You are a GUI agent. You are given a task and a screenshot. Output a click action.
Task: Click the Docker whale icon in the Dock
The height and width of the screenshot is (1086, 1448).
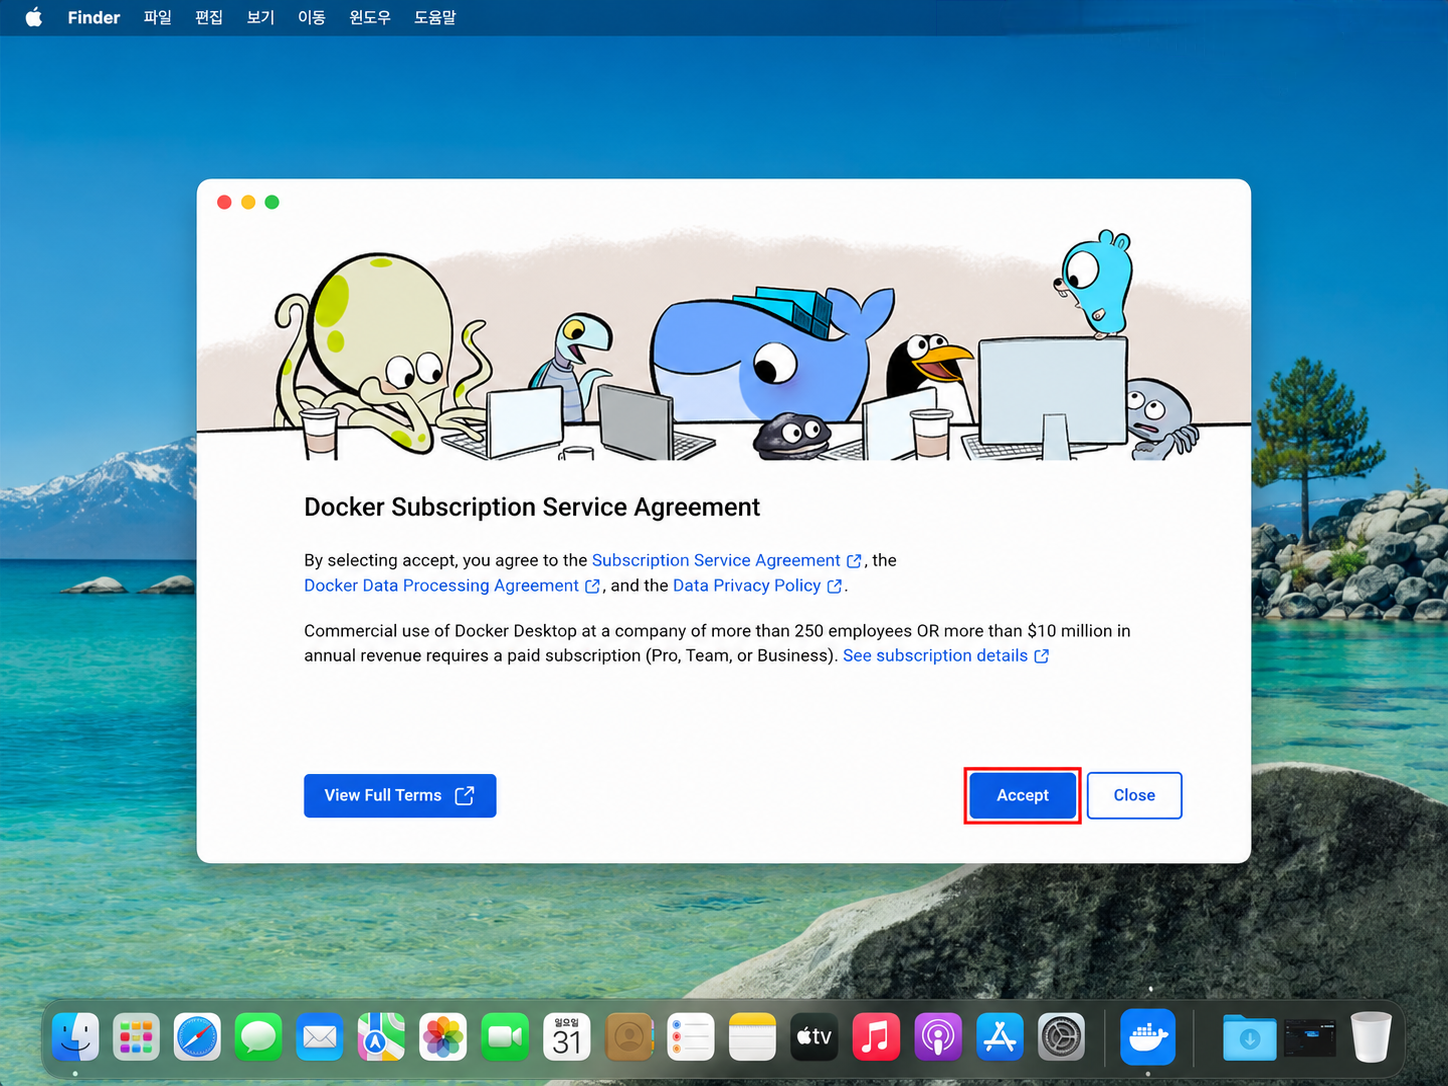point(1148,1037)
